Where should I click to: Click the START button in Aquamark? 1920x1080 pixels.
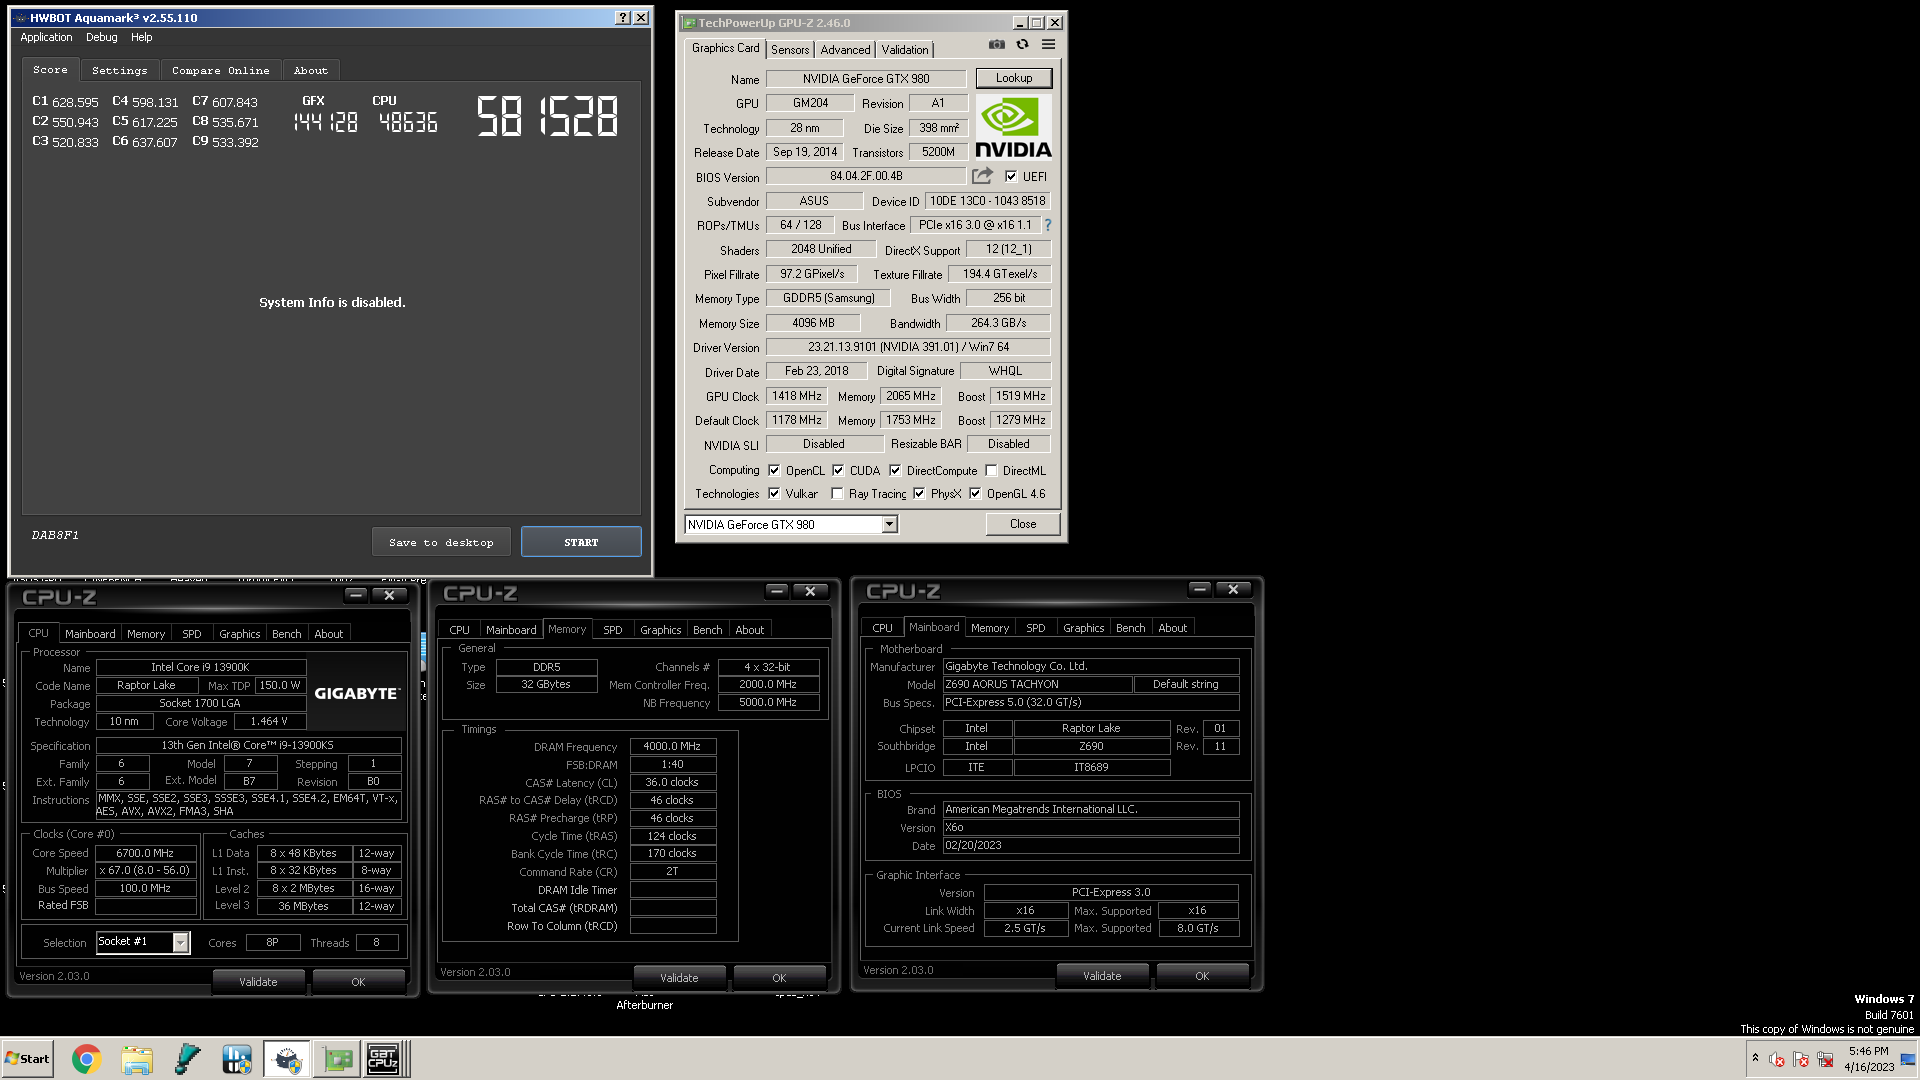[581, 543]
